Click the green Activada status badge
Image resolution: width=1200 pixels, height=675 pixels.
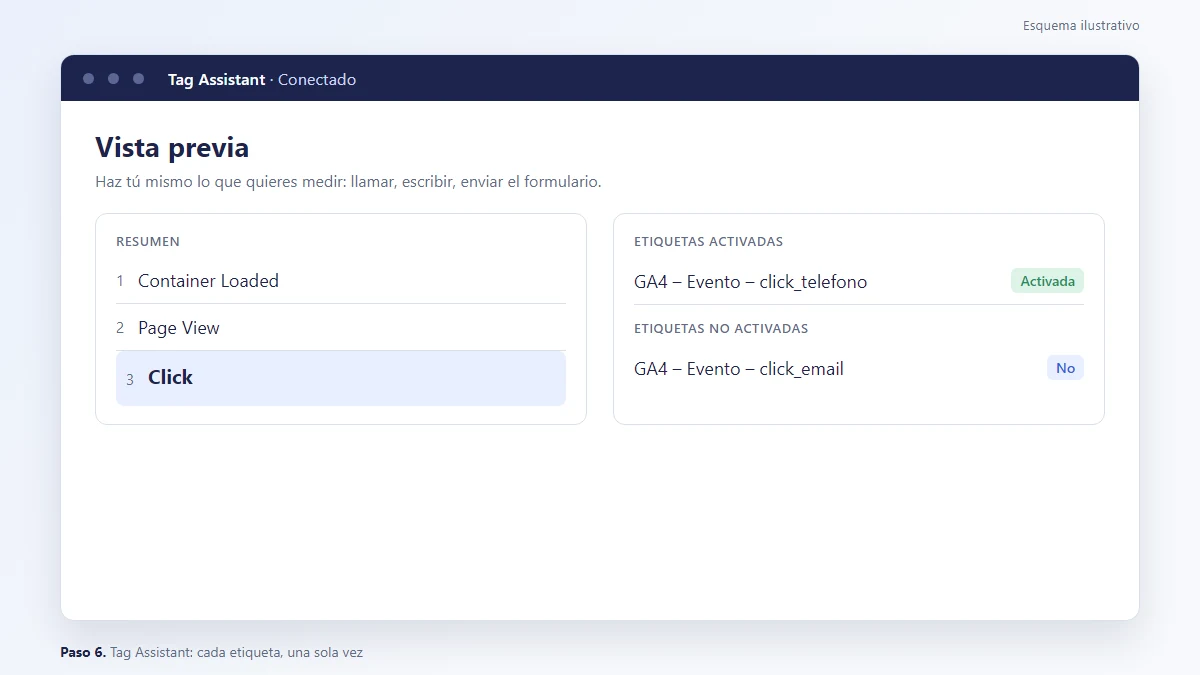1047,281
